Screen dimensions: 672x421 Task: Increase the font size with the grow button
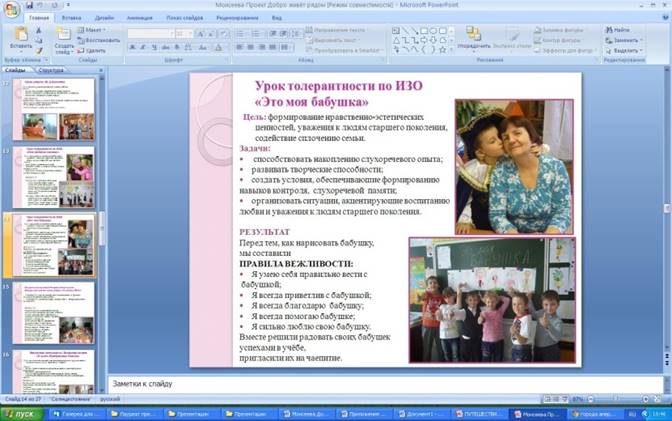[200, 33]
